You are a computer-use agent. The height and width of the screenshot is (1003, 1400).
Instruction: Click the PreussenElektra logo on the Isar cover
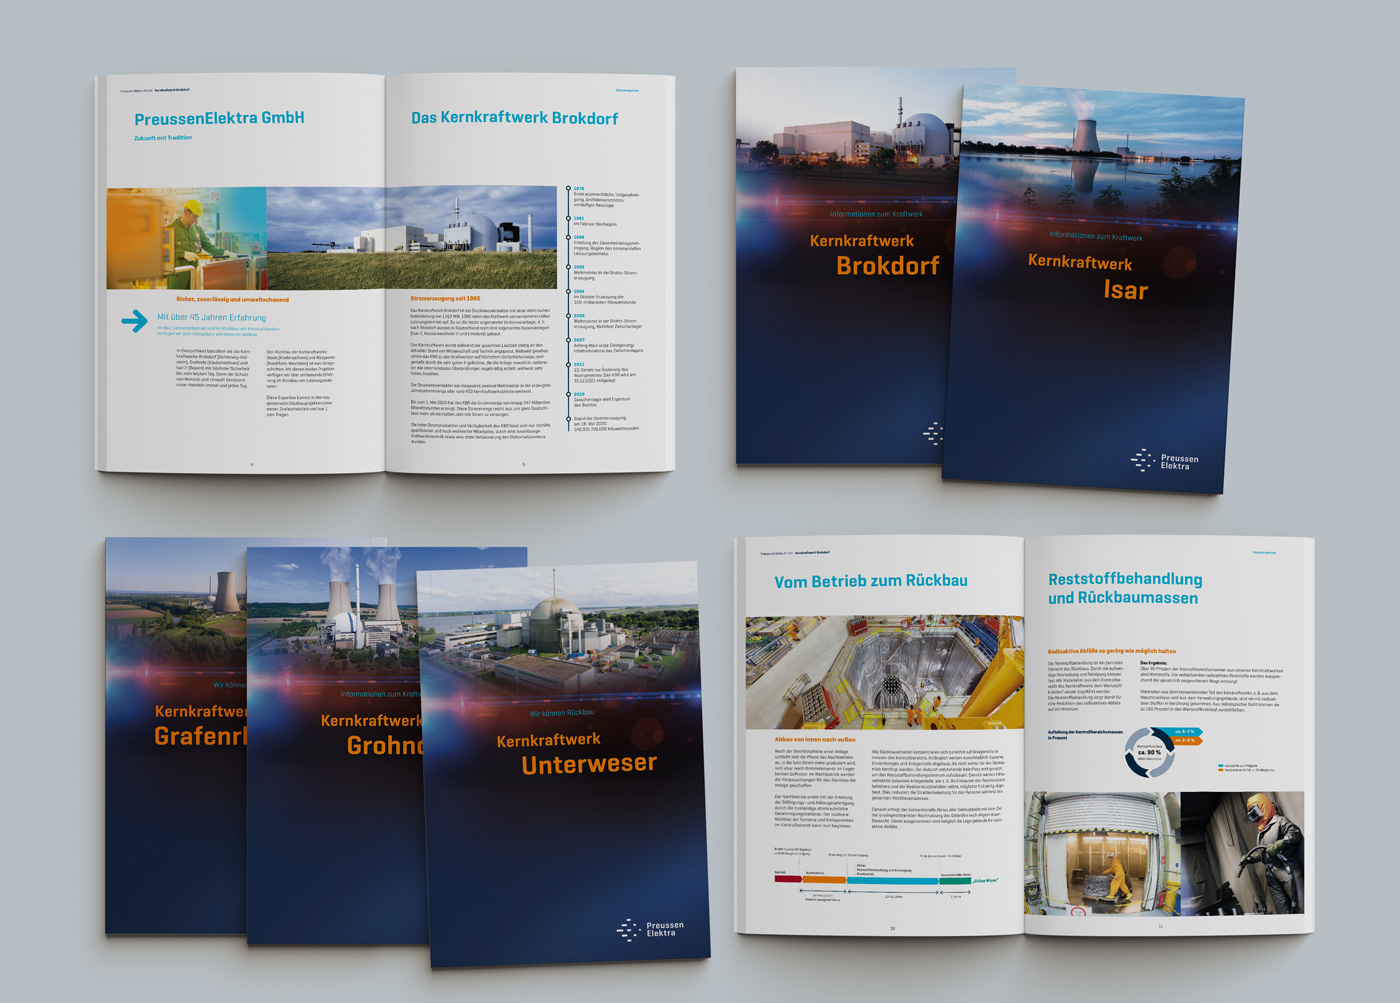tap(1164, 461)
